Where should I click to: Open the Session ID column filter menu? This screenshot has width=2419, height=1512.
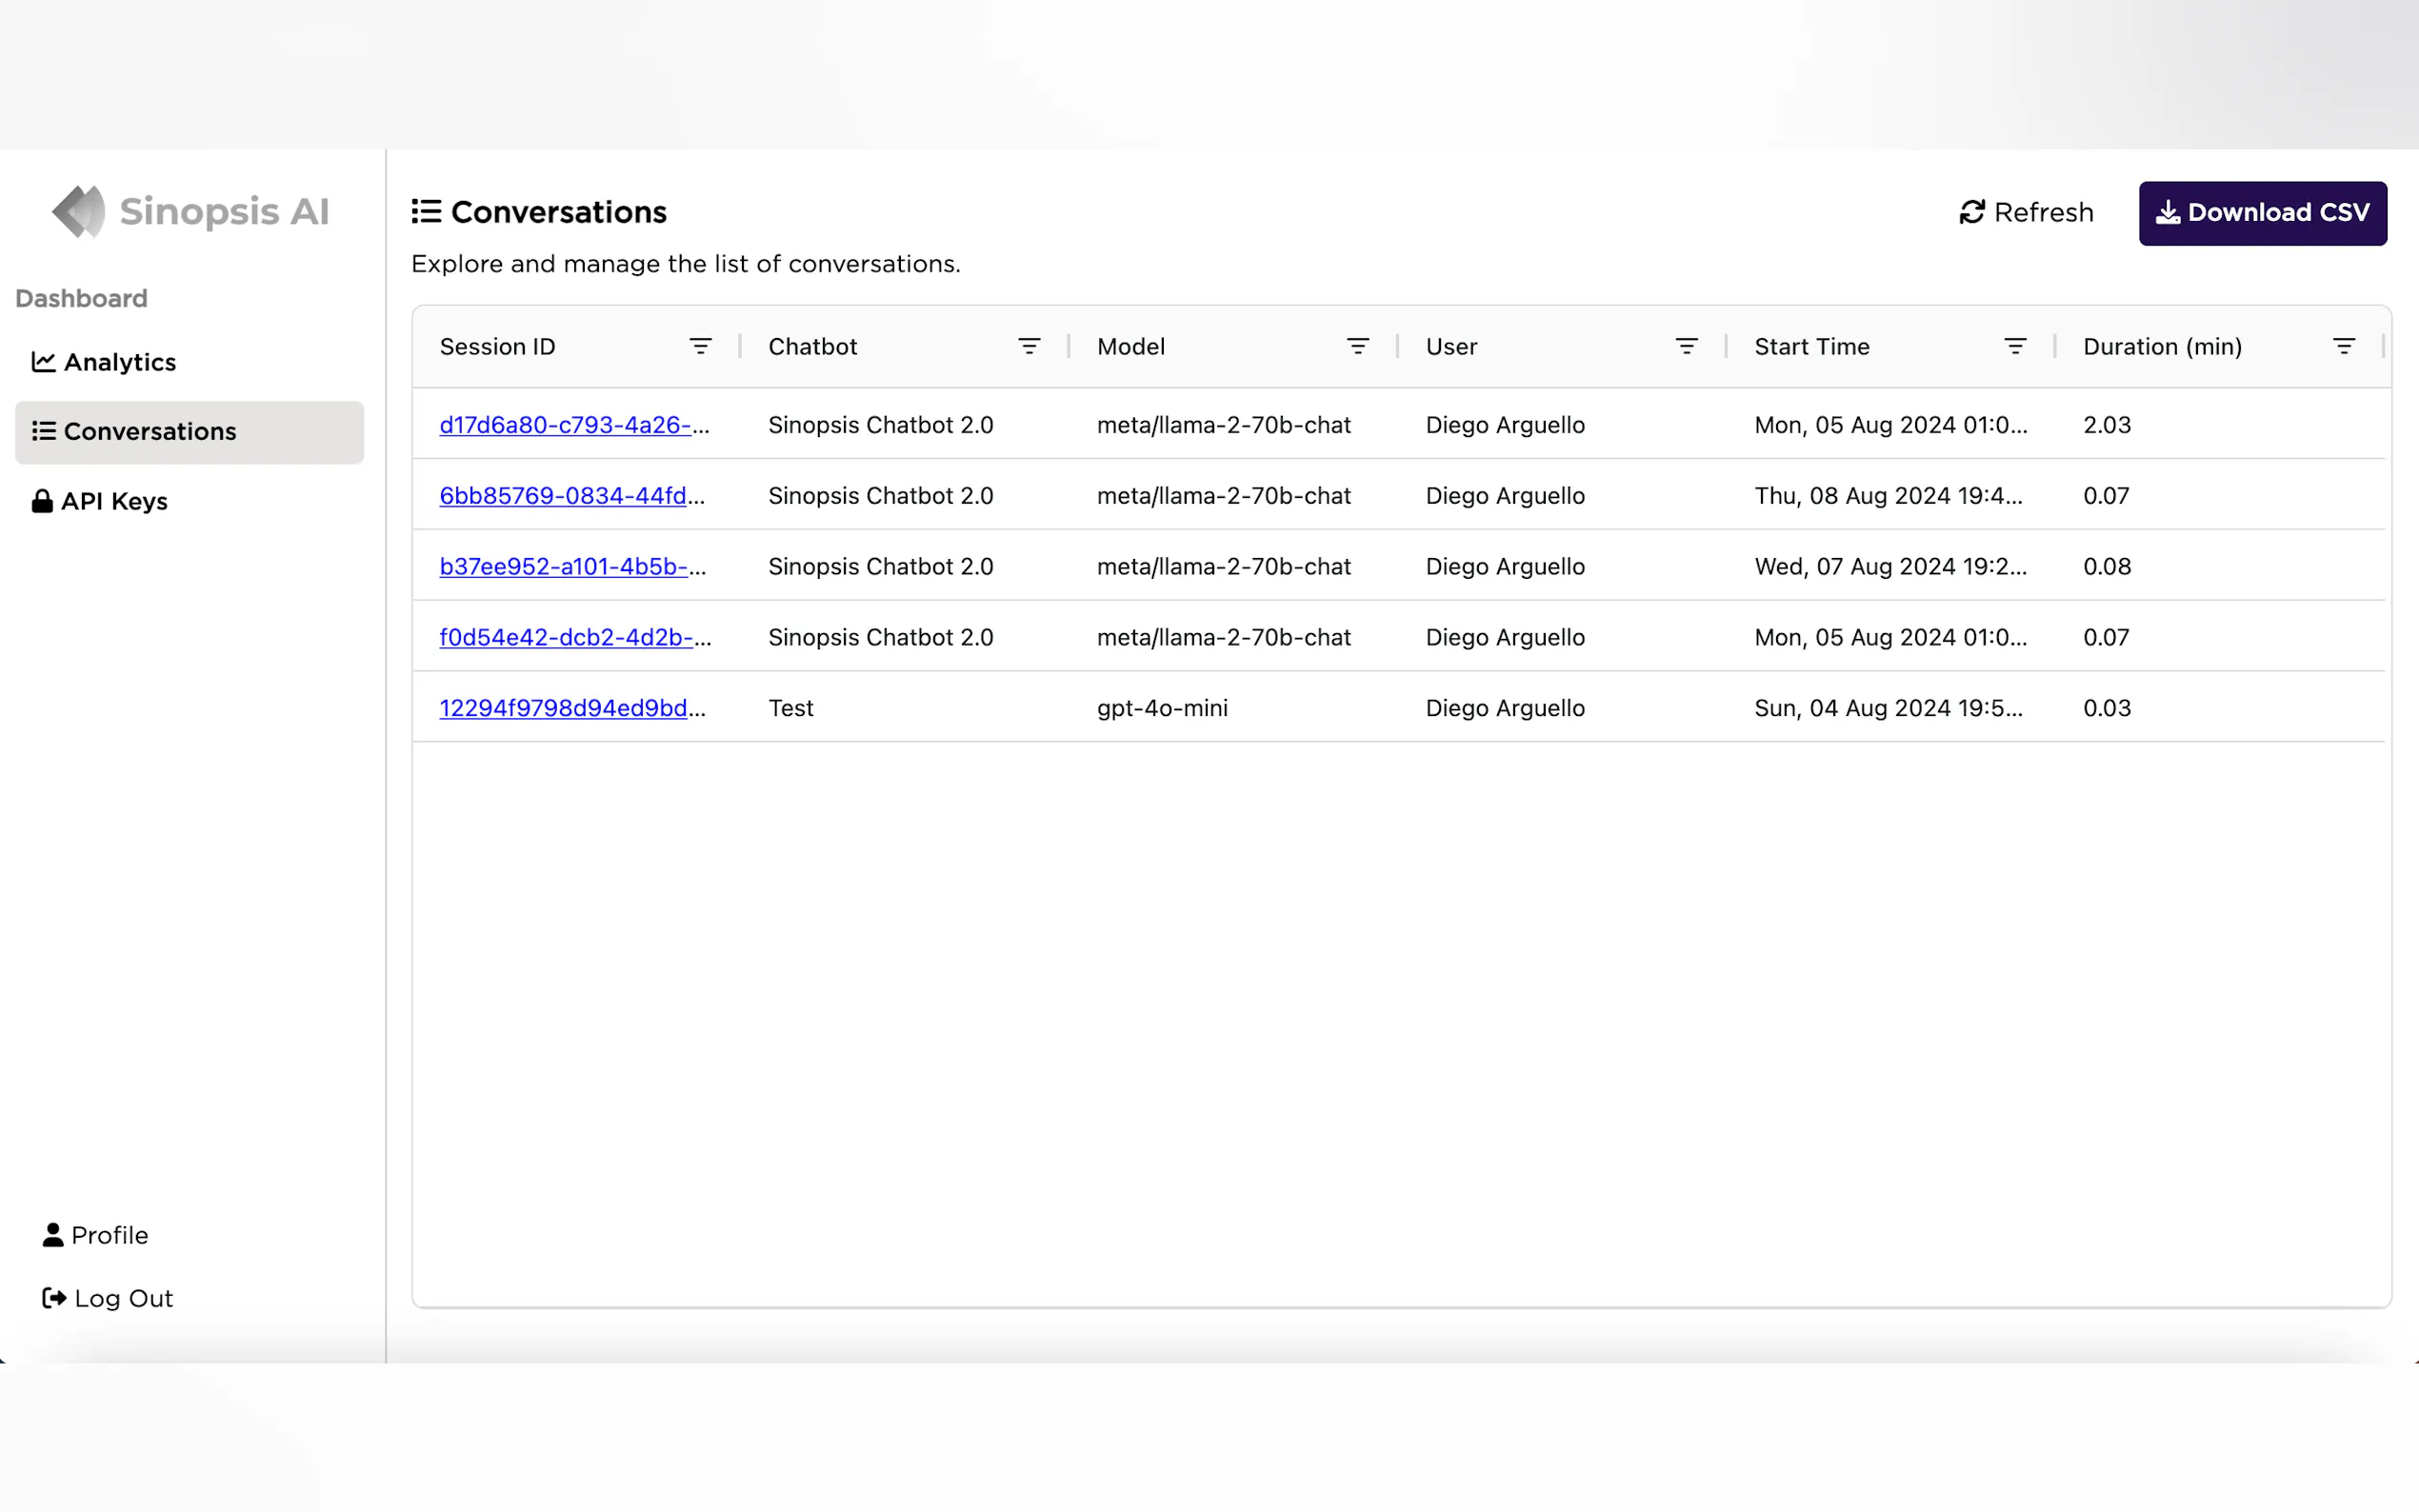(700, 346)
